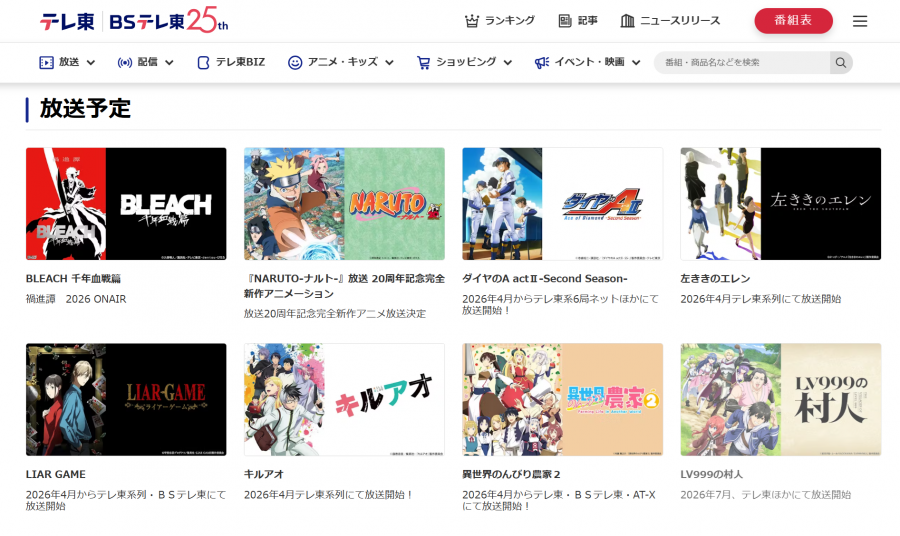This screenshot has width=900, height=536.
Task: Open 記事 articles page
Action: tap(587, 21)
